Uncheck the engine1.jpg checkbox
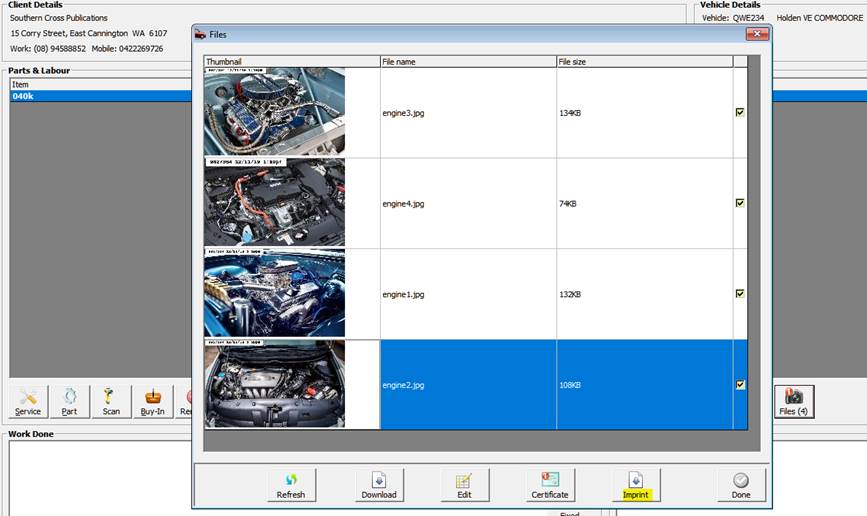 (740, 294)
